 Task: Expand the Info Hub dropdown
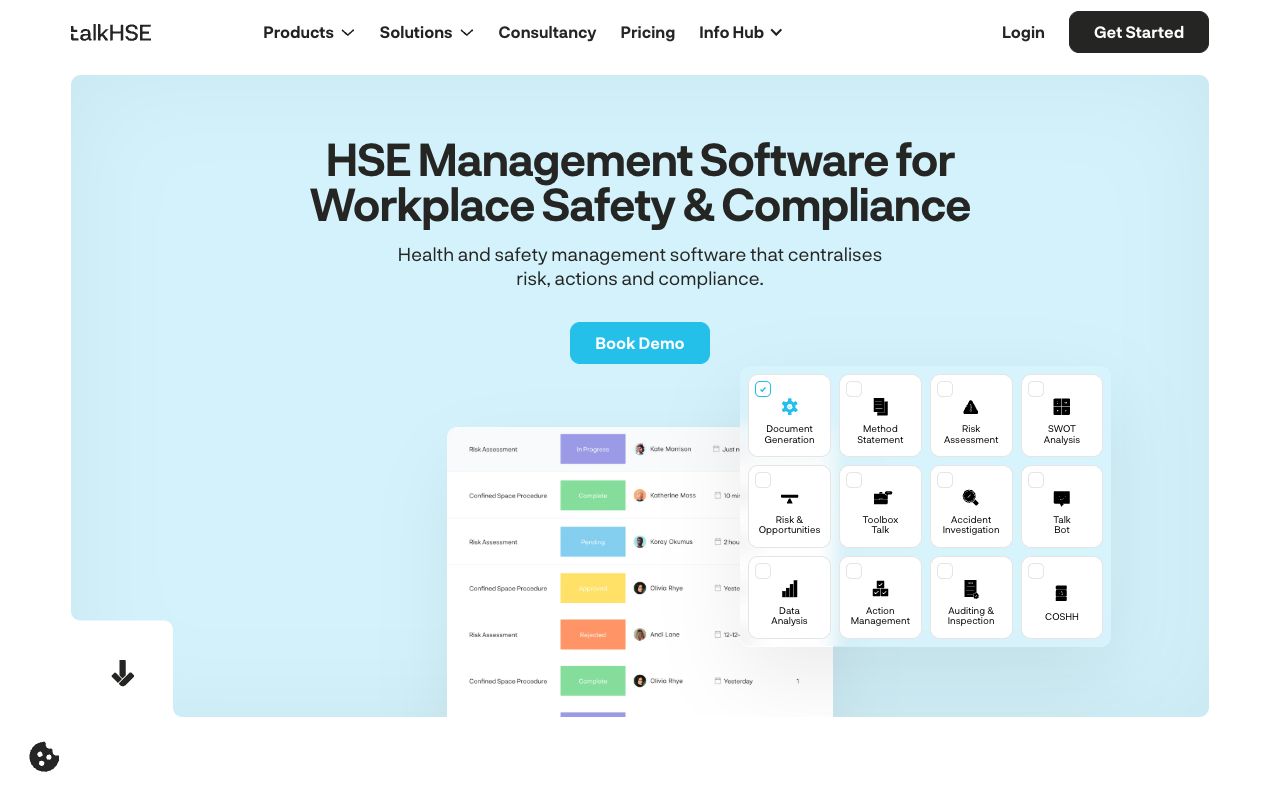pyautogui.click(x=741, y=32)
